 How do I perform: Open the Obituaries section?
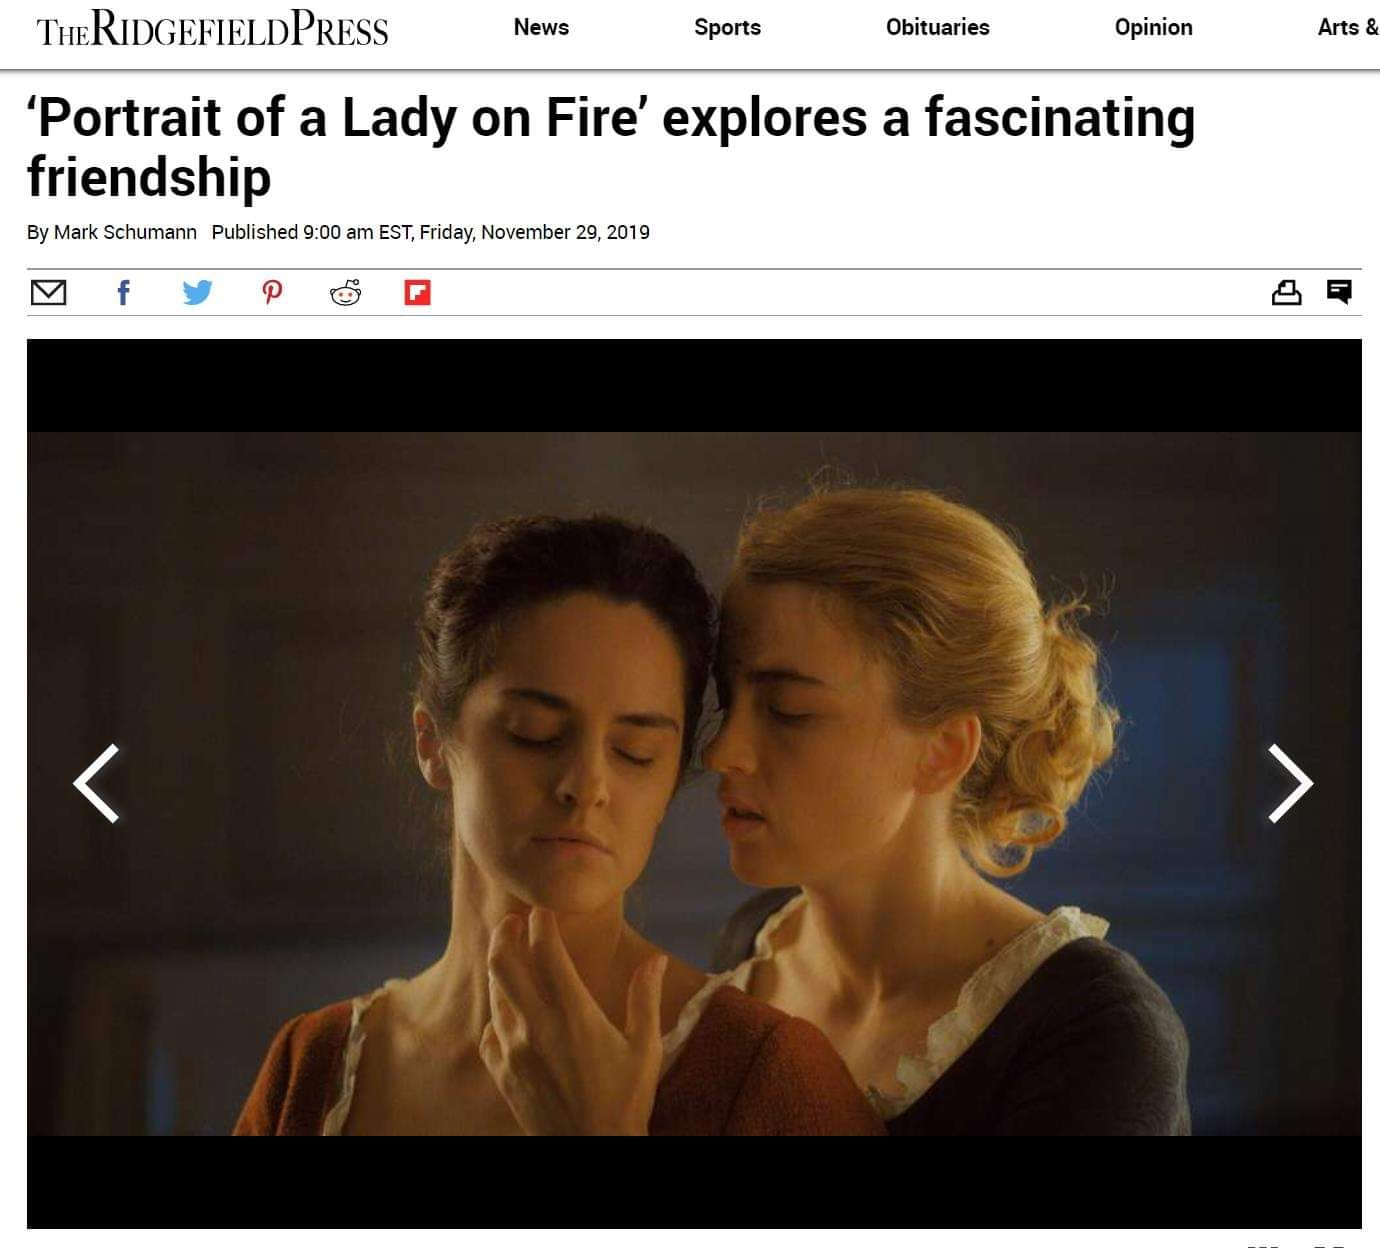[x=937, y=28]
